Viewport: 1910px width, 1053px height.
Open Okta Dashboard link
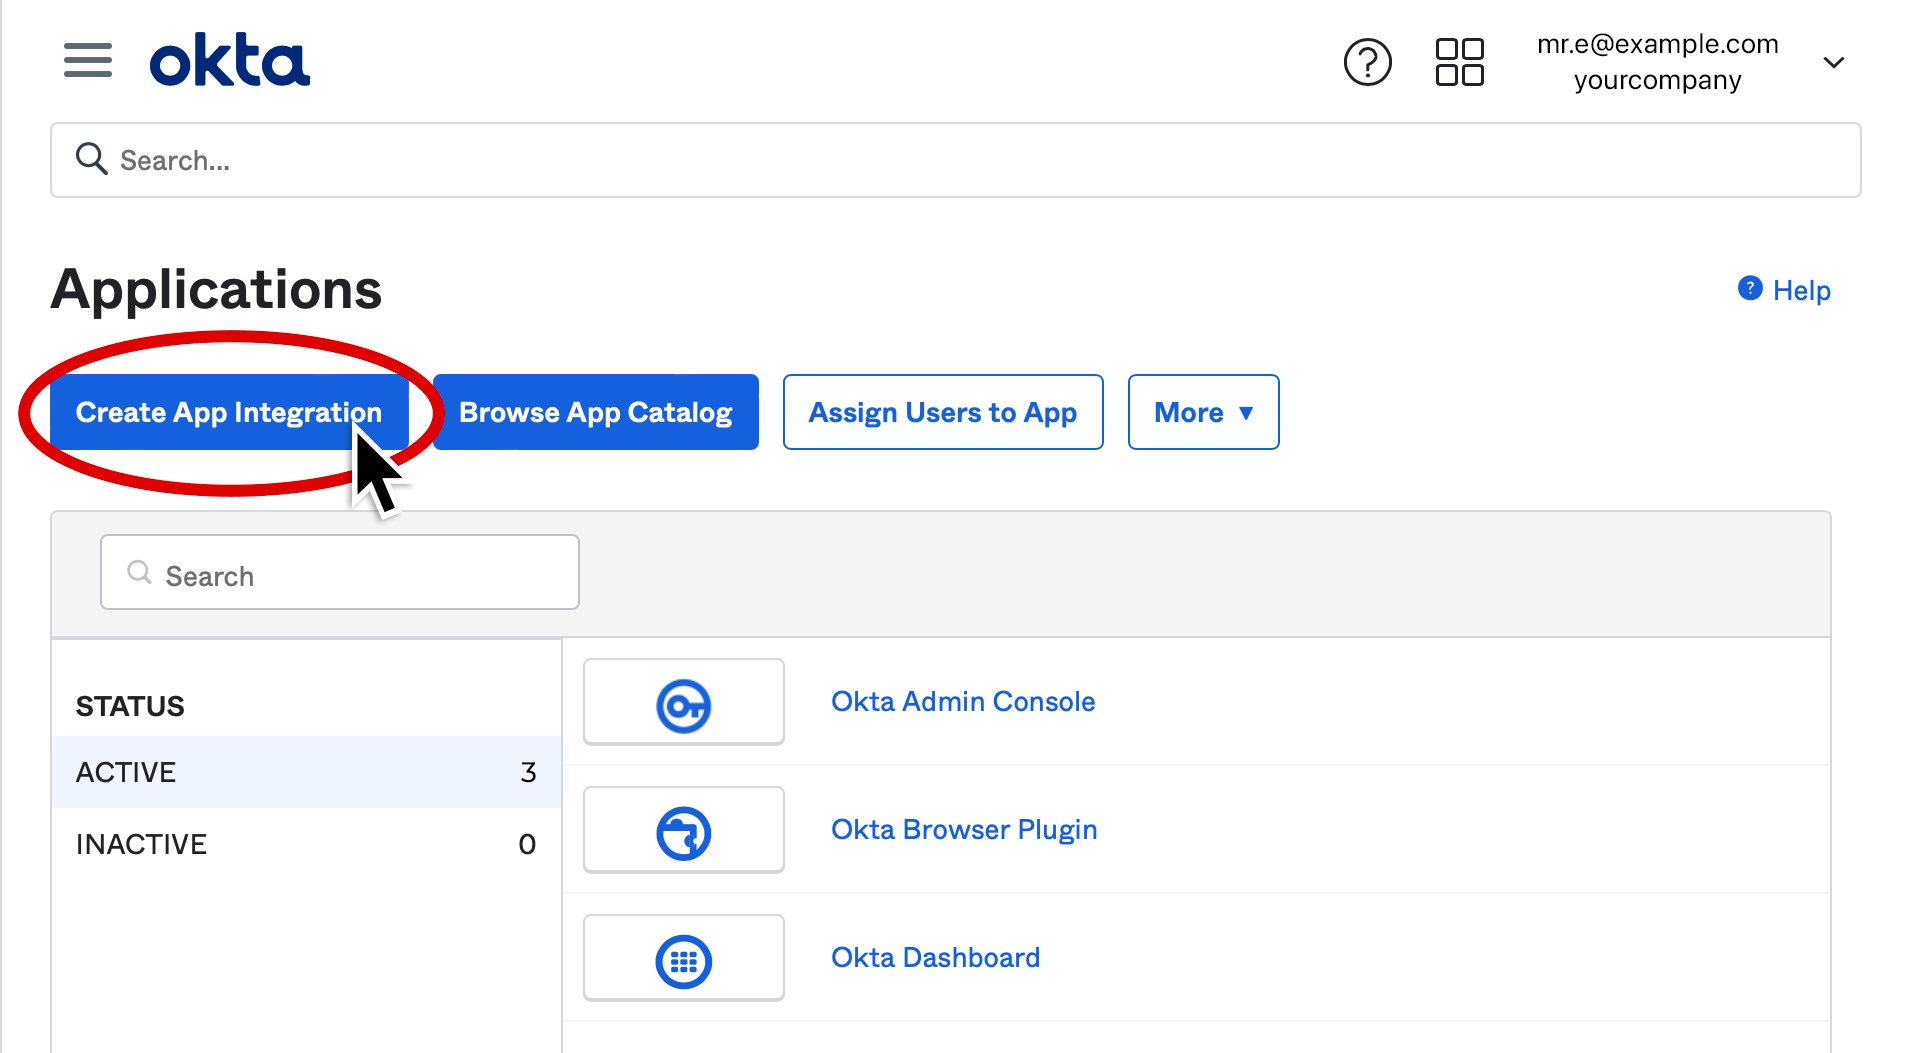tap(935, 958)
